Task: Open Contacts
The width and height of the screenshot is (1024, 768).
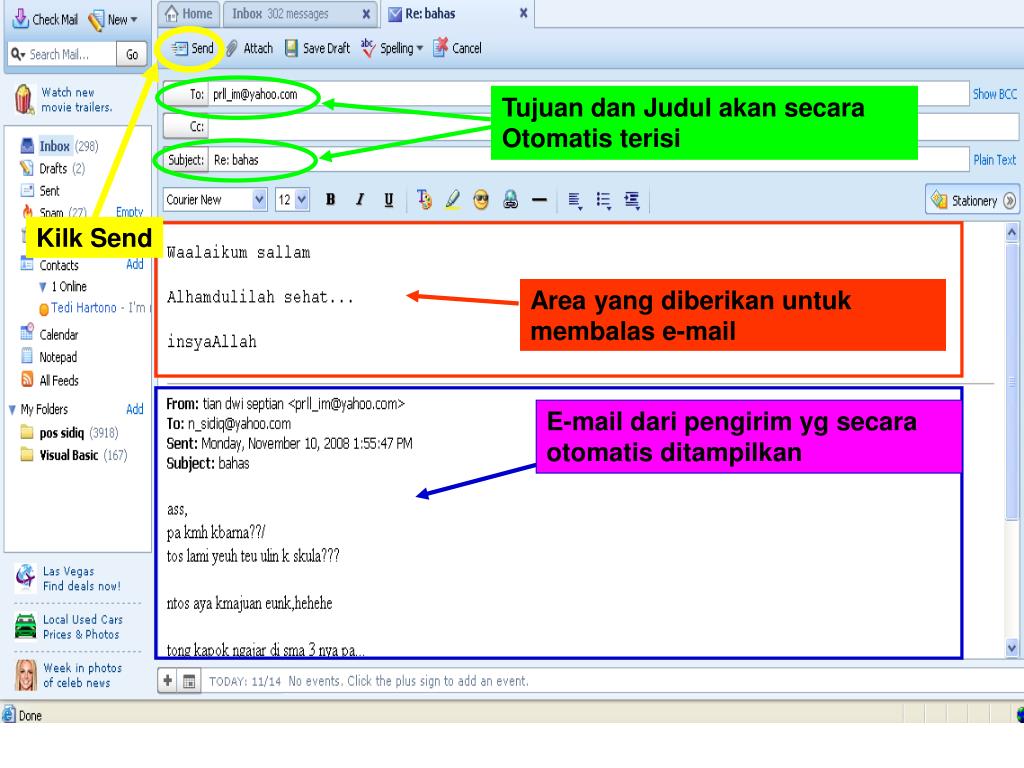Action: 50,265
